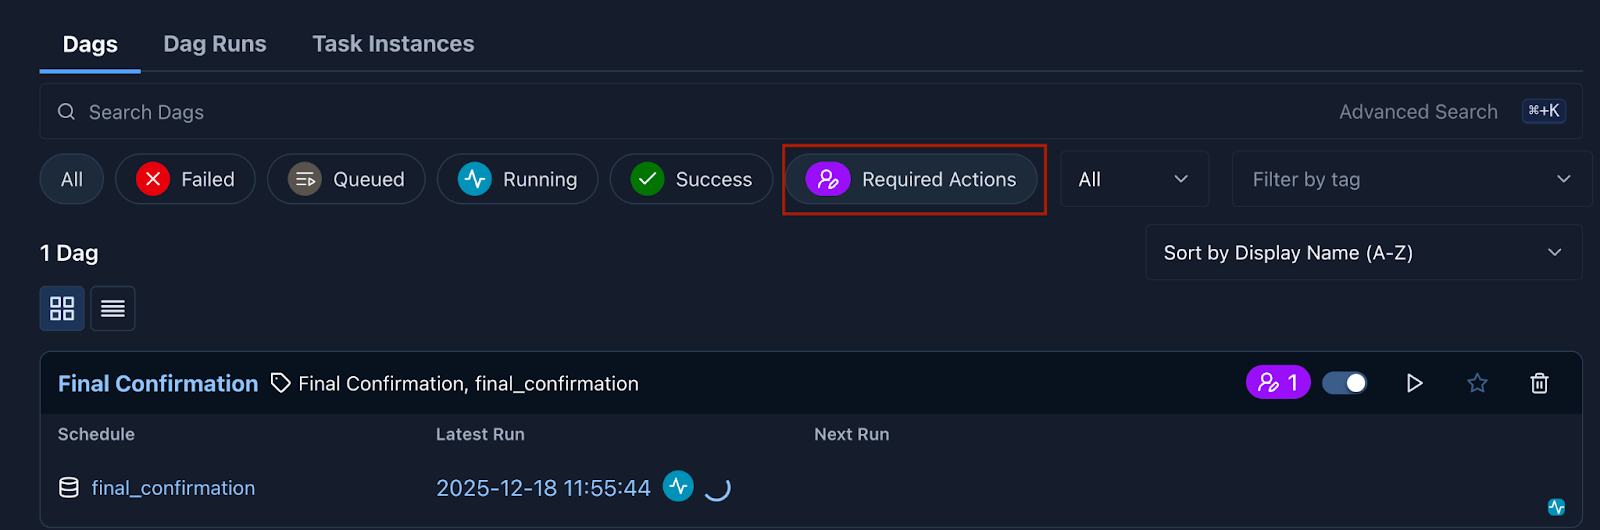This screenshot has width=1600, height=530.
Task: Switch to the Dag Runs tab
Action: pos(215,44)
